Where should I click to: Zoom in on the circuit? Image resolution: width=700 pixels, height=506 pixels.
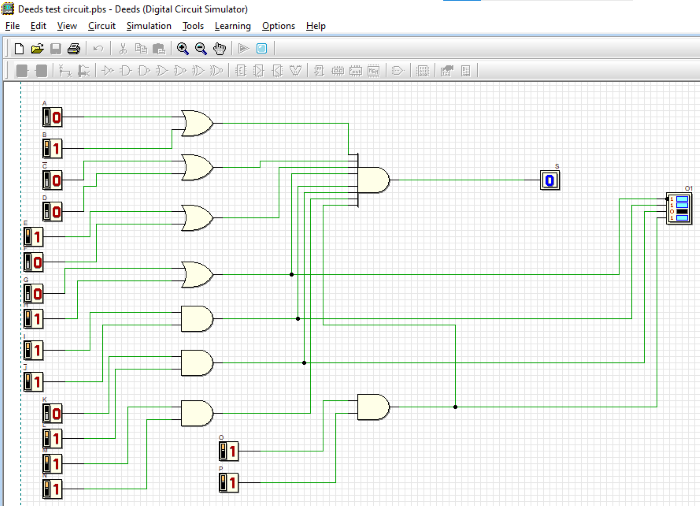[183, 48]
